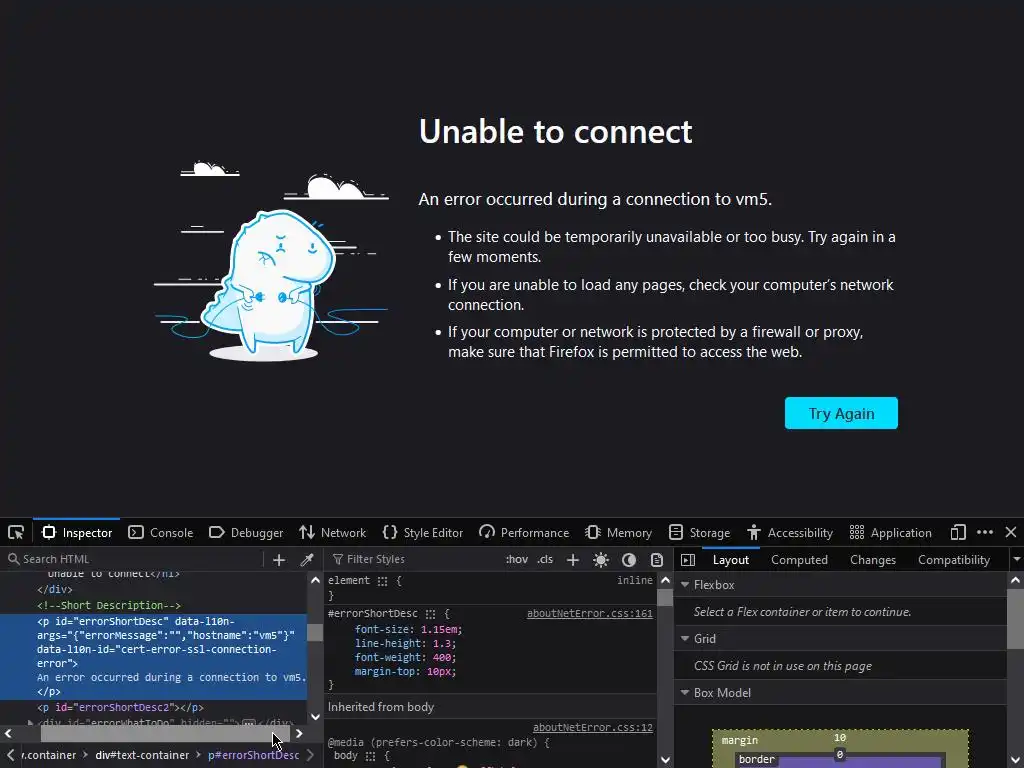
Task: Open the Application tab
Action: (891, 533)
